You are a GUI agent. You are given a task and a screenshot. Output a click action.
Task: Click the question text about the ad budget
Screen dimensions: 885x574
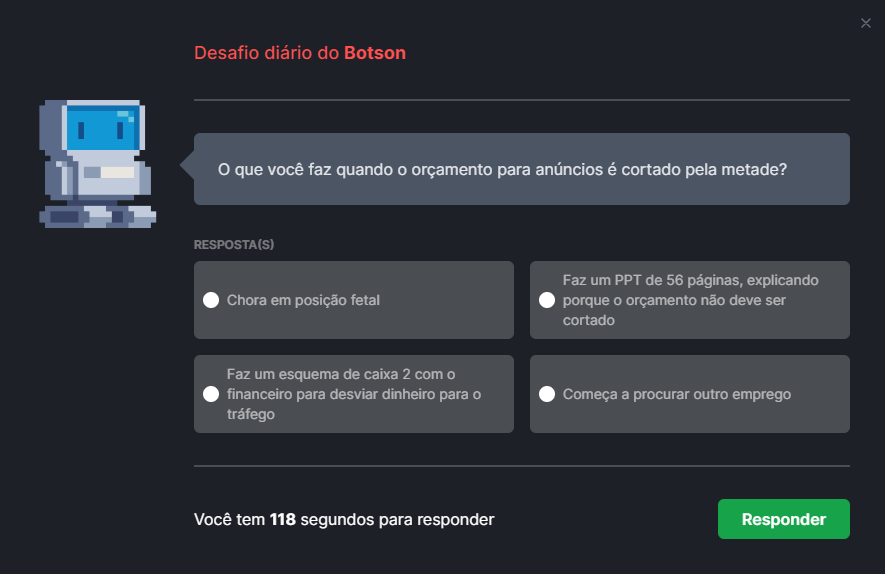pos(502,169)
